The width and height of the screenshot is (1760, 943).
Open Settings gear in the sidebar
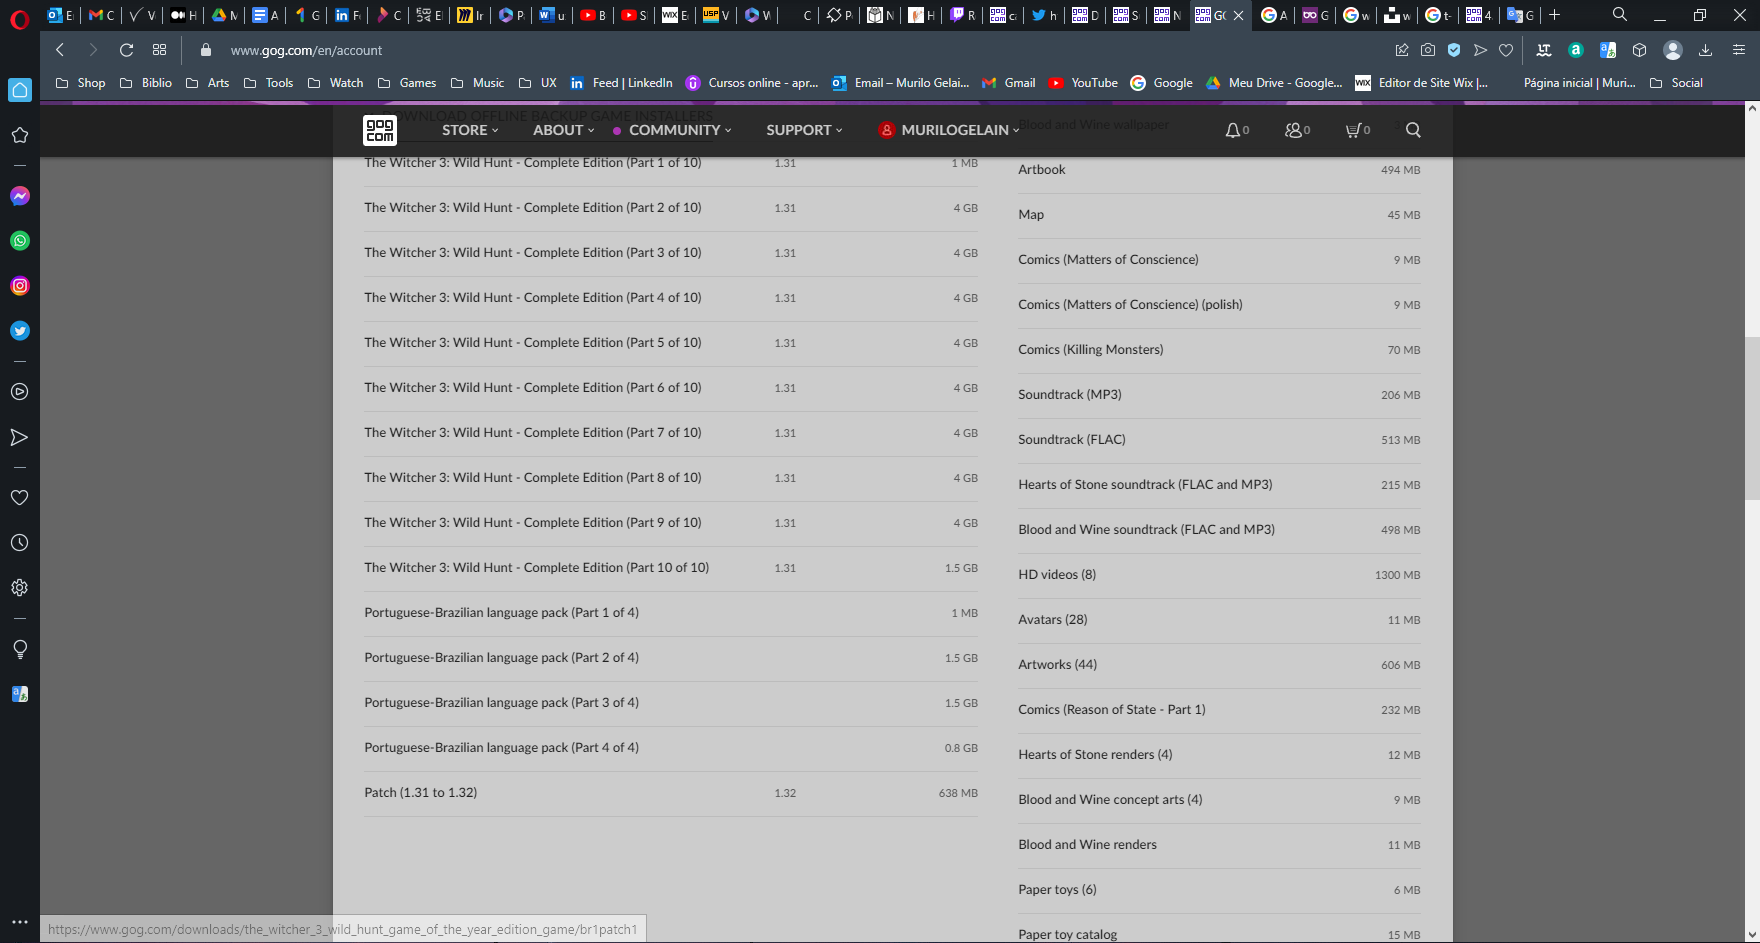(19, 588)
